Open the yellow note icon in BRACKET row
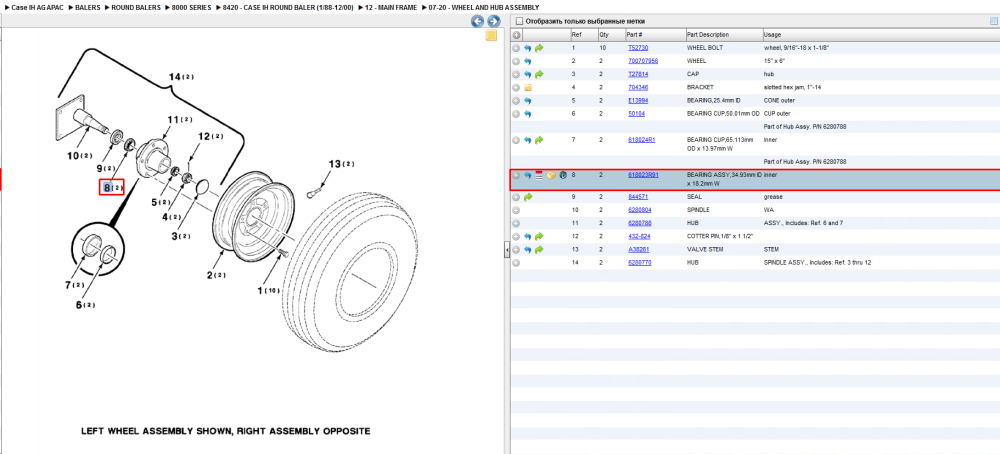The width and height of the screenshot is (1000, 454). pyautogui.click(x=528, y=87)
